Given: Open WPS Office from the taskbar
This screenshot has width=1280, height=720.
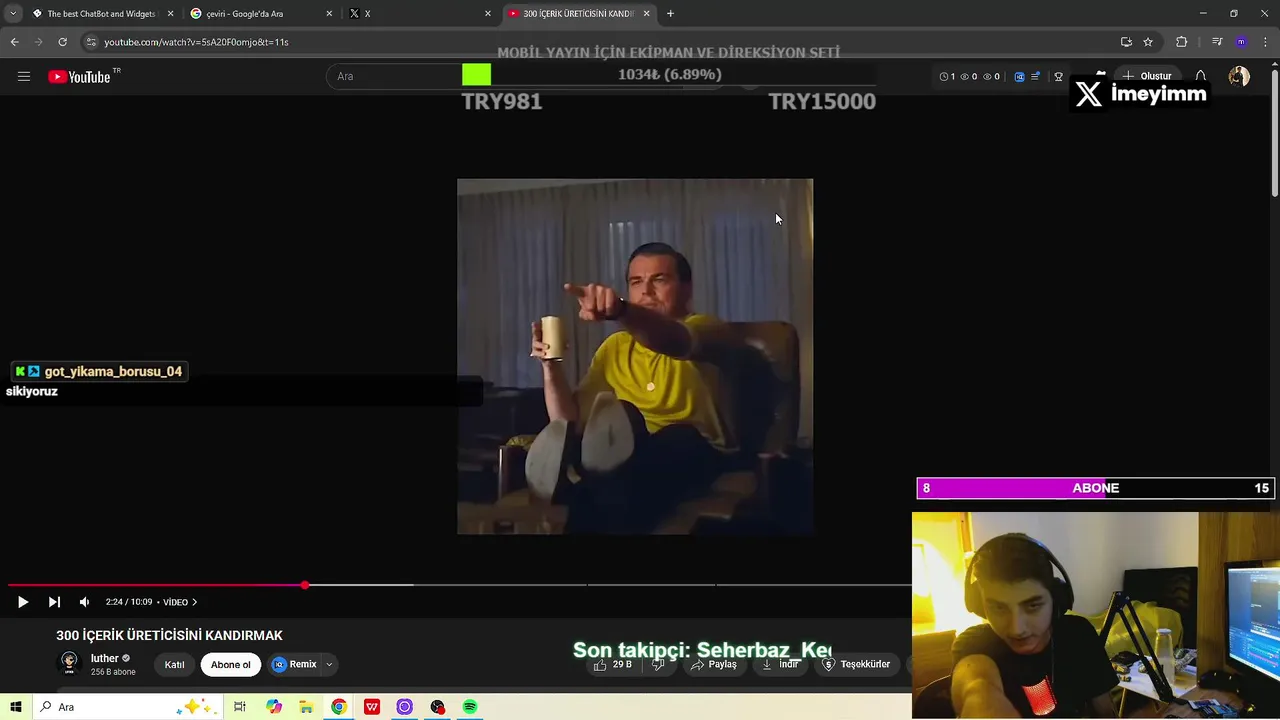Looking at the screenshot, I should coord(372,707).
